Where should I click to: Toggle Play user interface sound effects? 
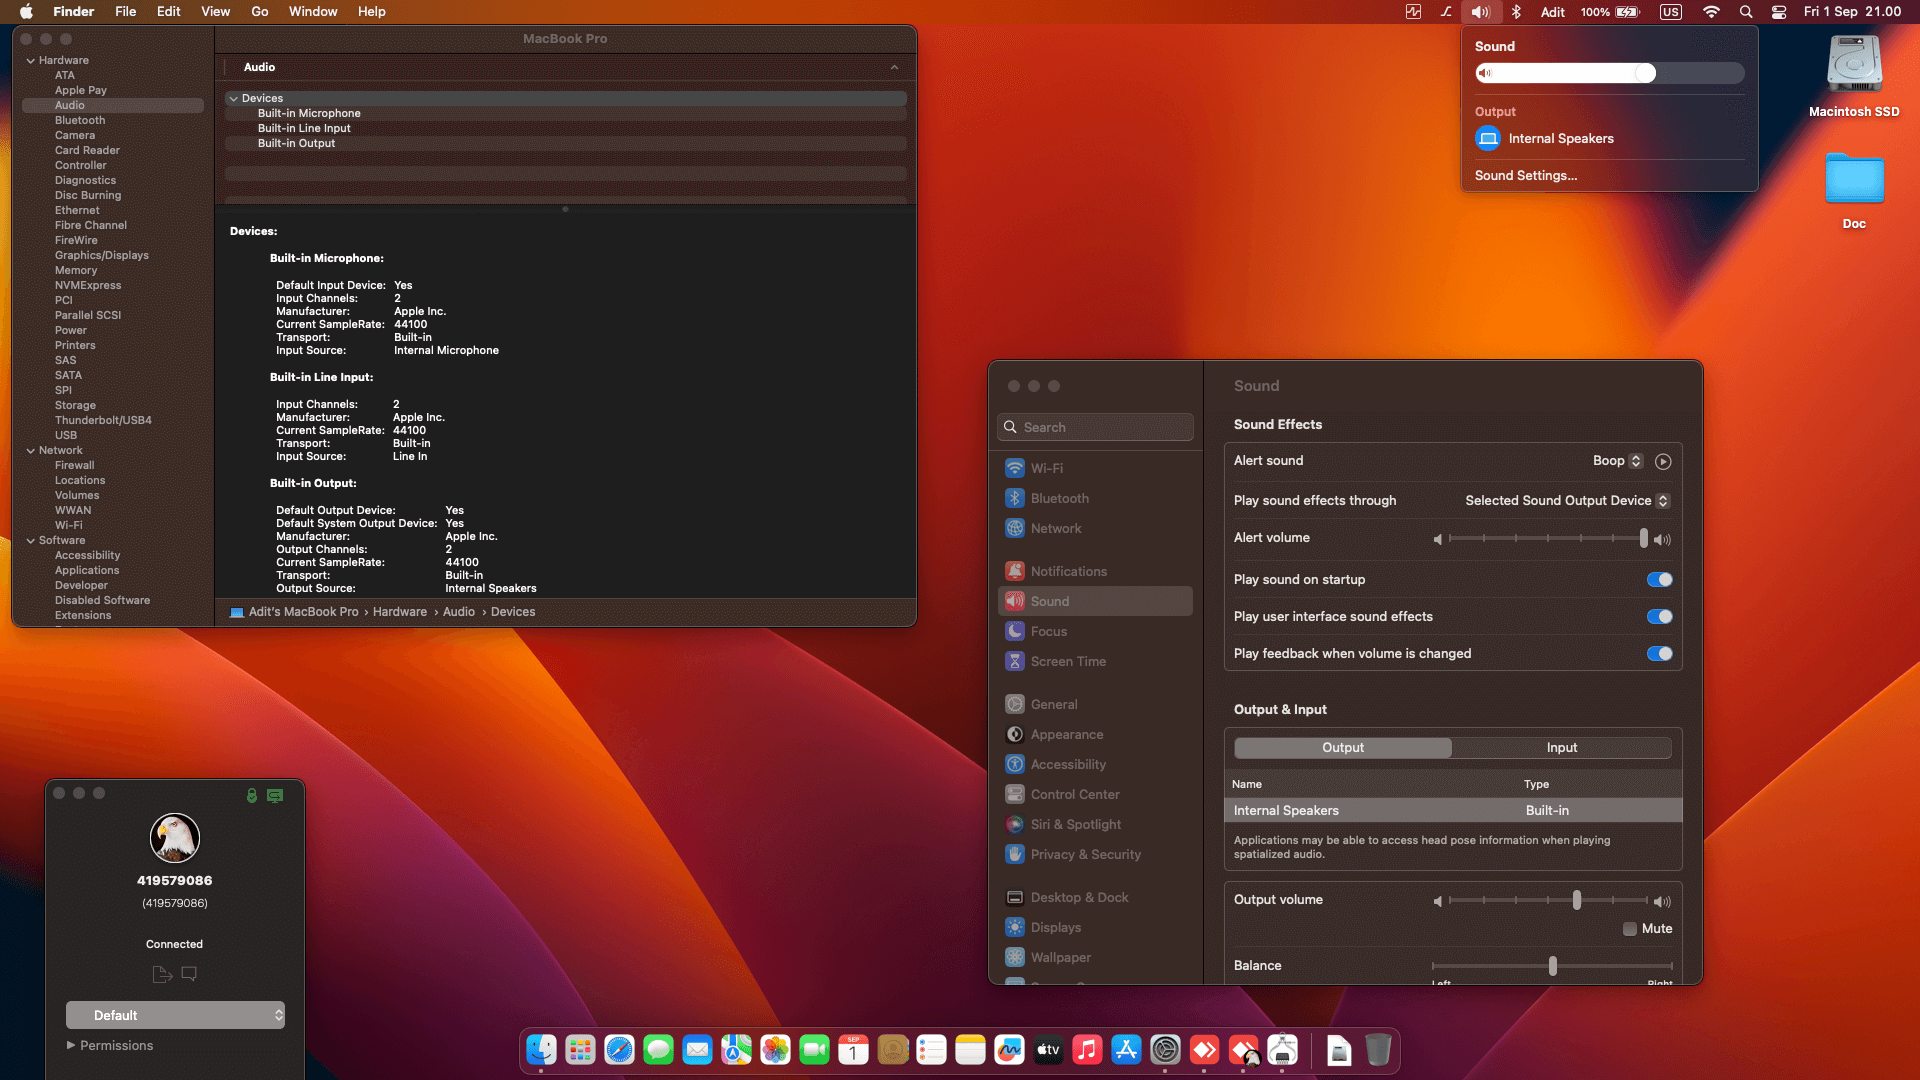pos(1659,616)
